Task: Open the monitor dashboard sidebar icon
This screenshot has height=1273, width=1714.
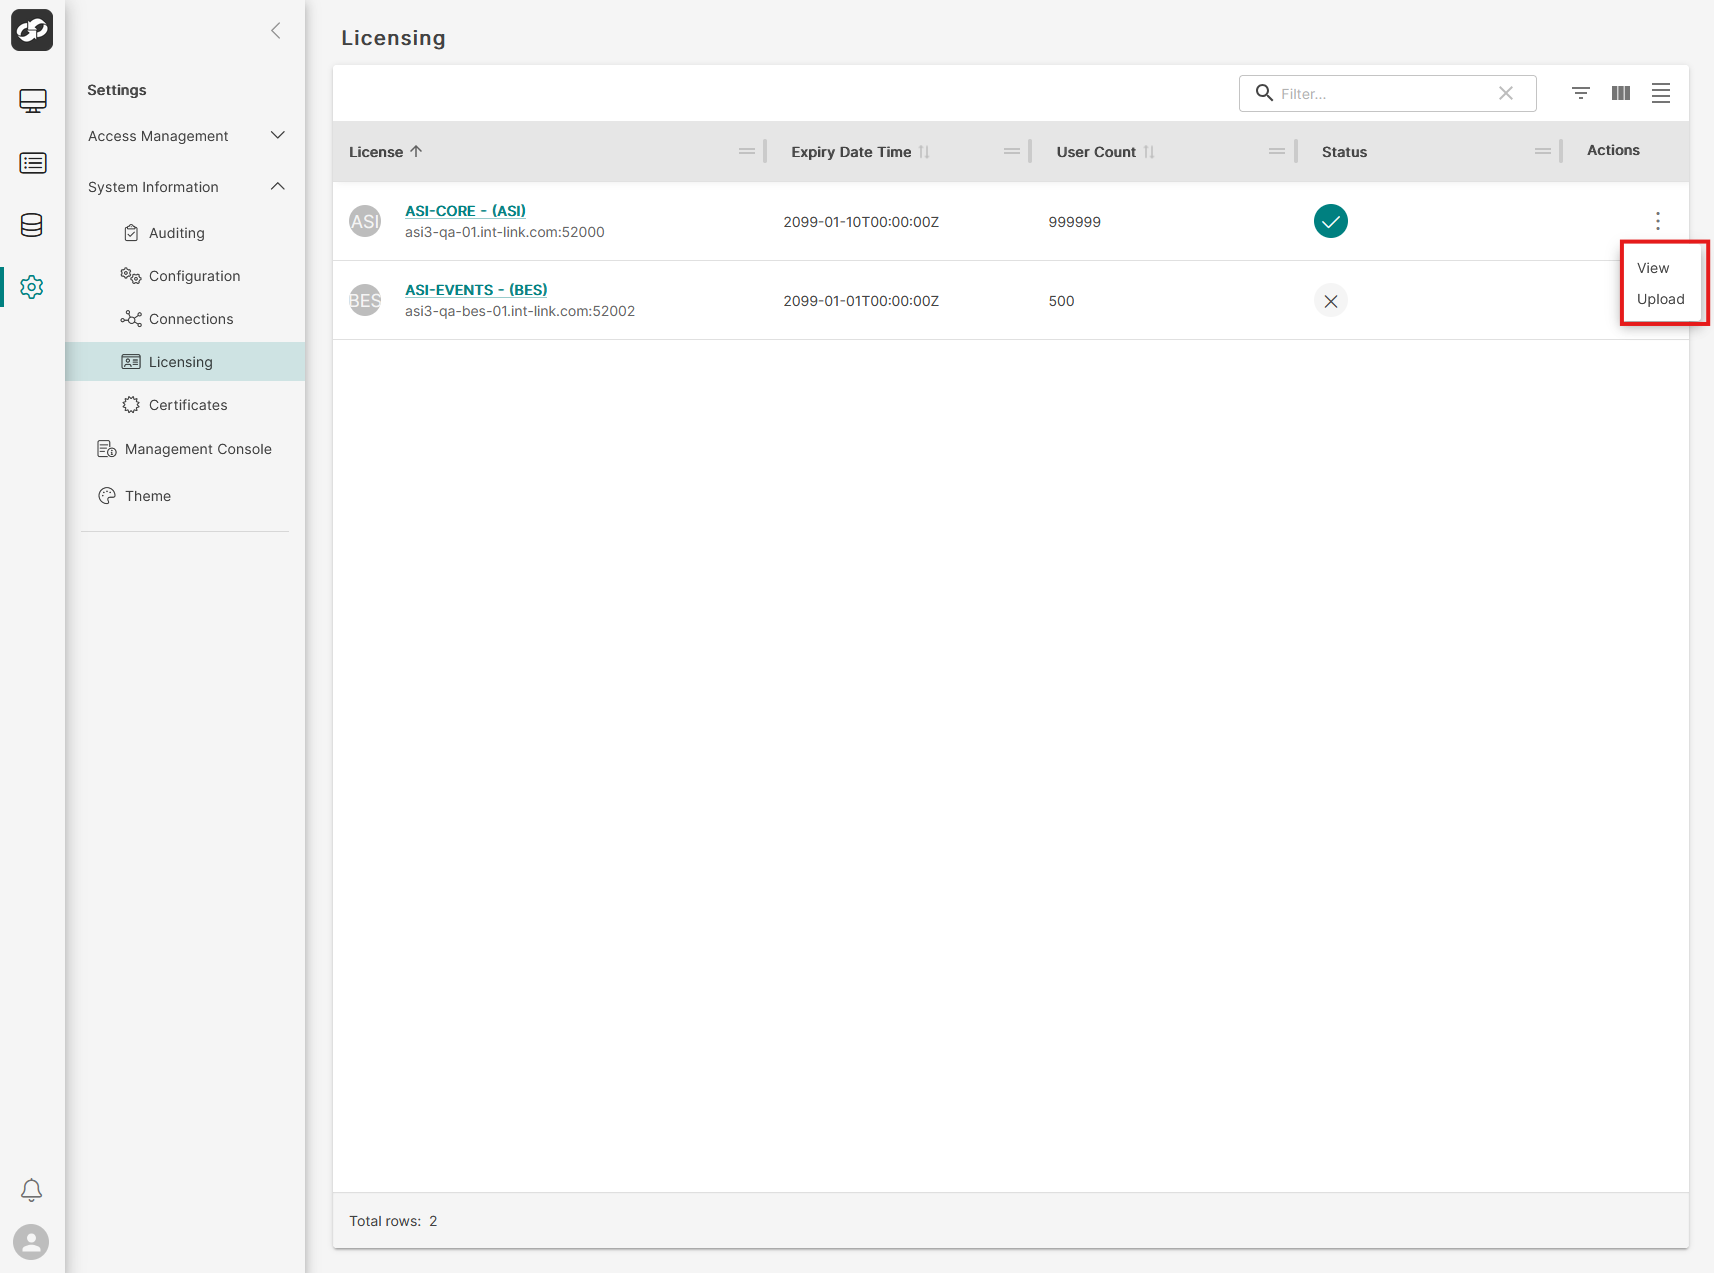Action: tap(32, 101)
